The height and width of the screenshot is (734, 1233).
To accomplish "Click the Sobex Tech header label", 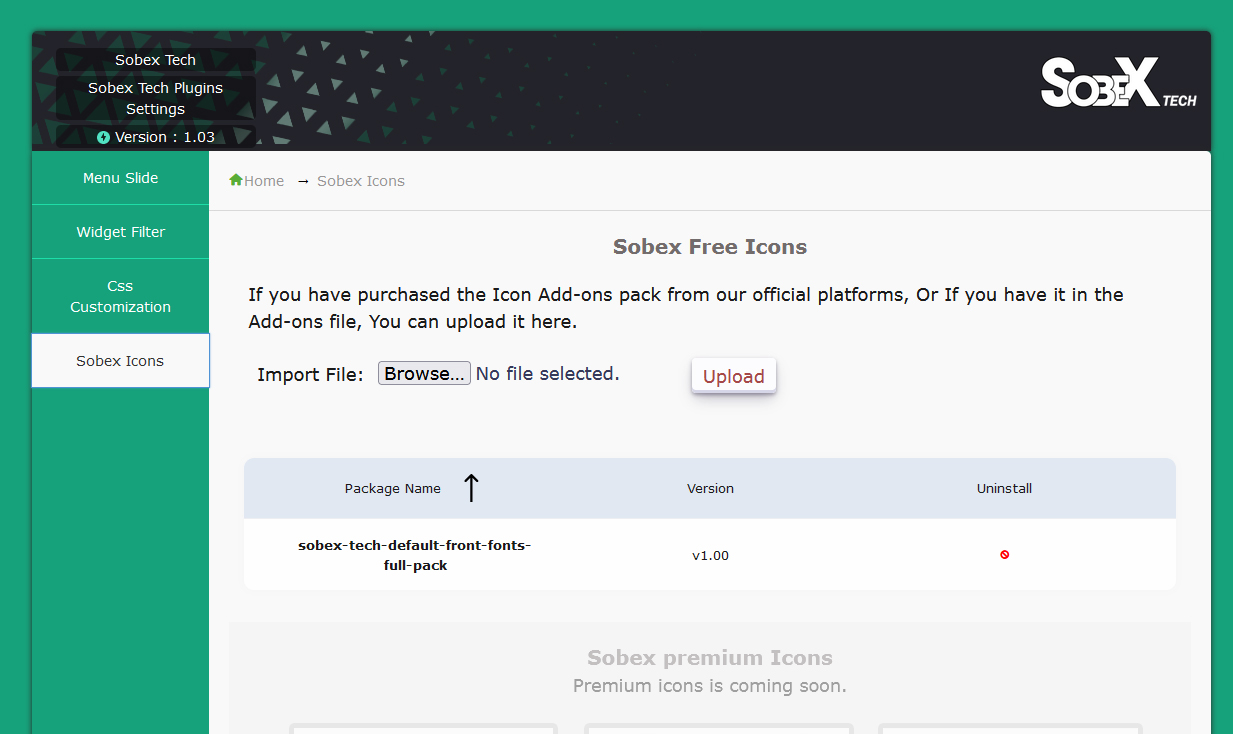I will (156, 60).
